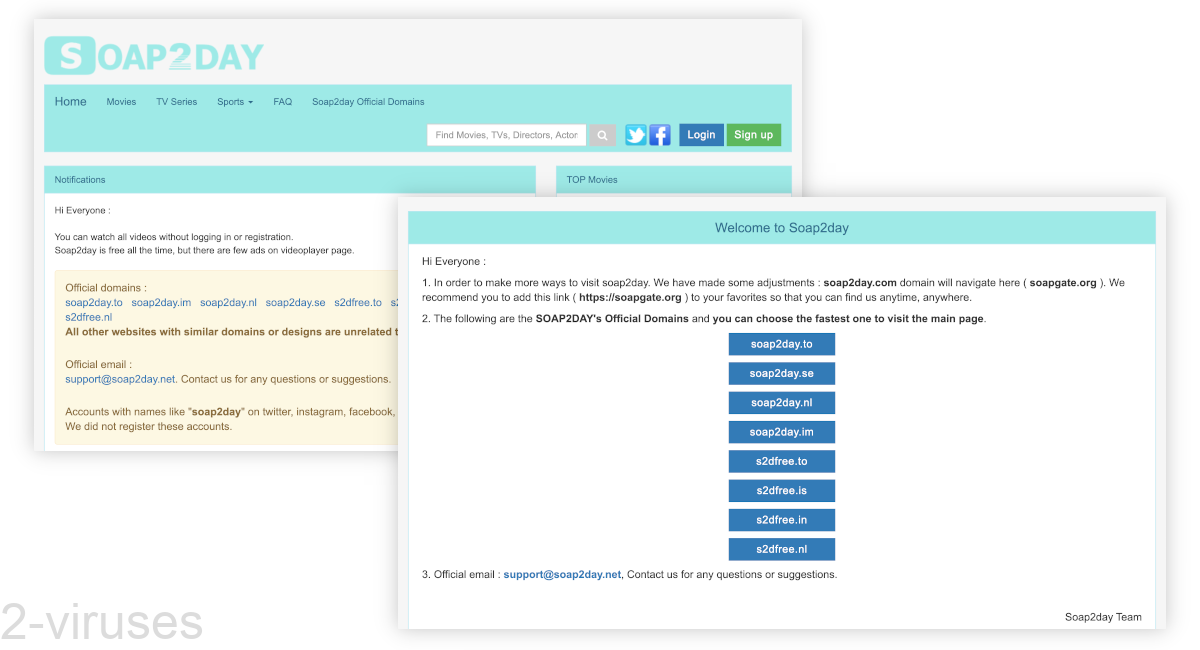This screenshot has height=650, width=1200.
Task: Choose the s2dfree.in domain button
Action: pyautogui.click(x=782, y=520)
